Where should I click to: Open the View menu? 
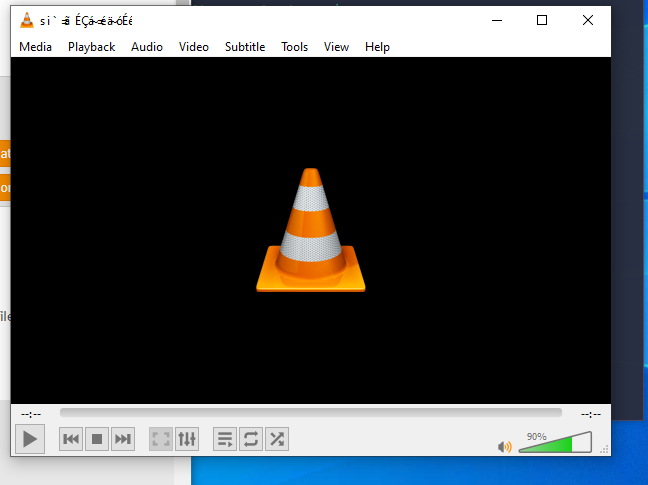pos(336,47)
